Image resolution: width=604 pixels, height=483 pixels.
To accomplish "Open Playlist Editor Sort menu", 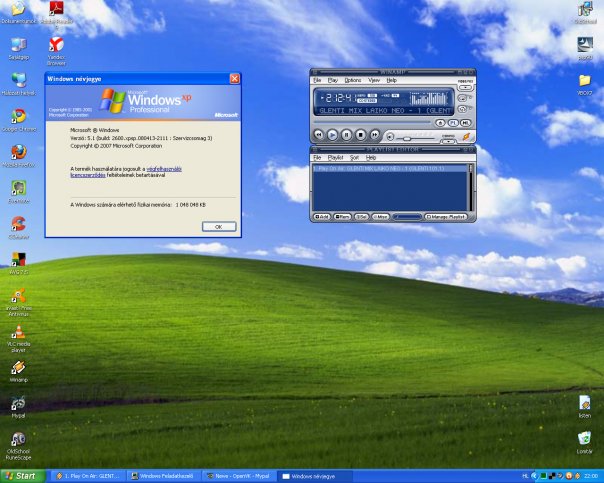I will pos(354,158).
